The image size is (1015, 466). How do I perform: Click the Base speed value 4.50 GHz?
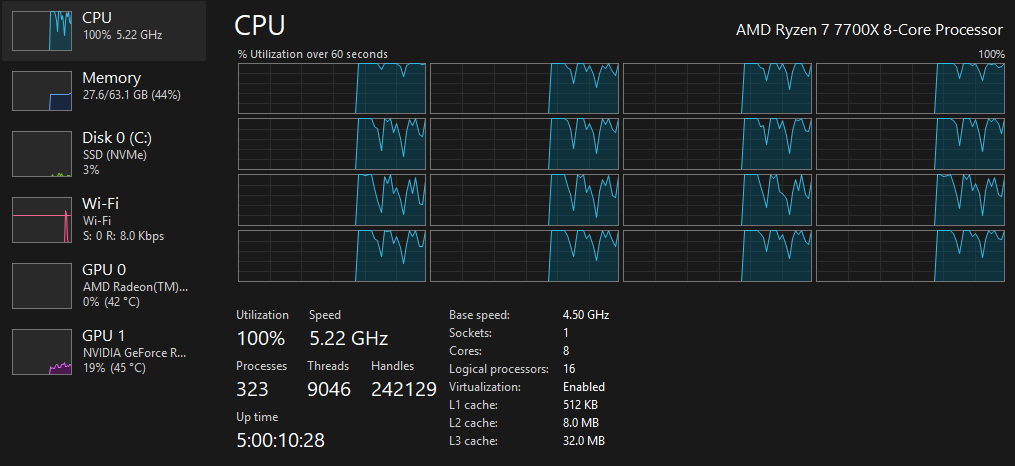click(586, 315)
